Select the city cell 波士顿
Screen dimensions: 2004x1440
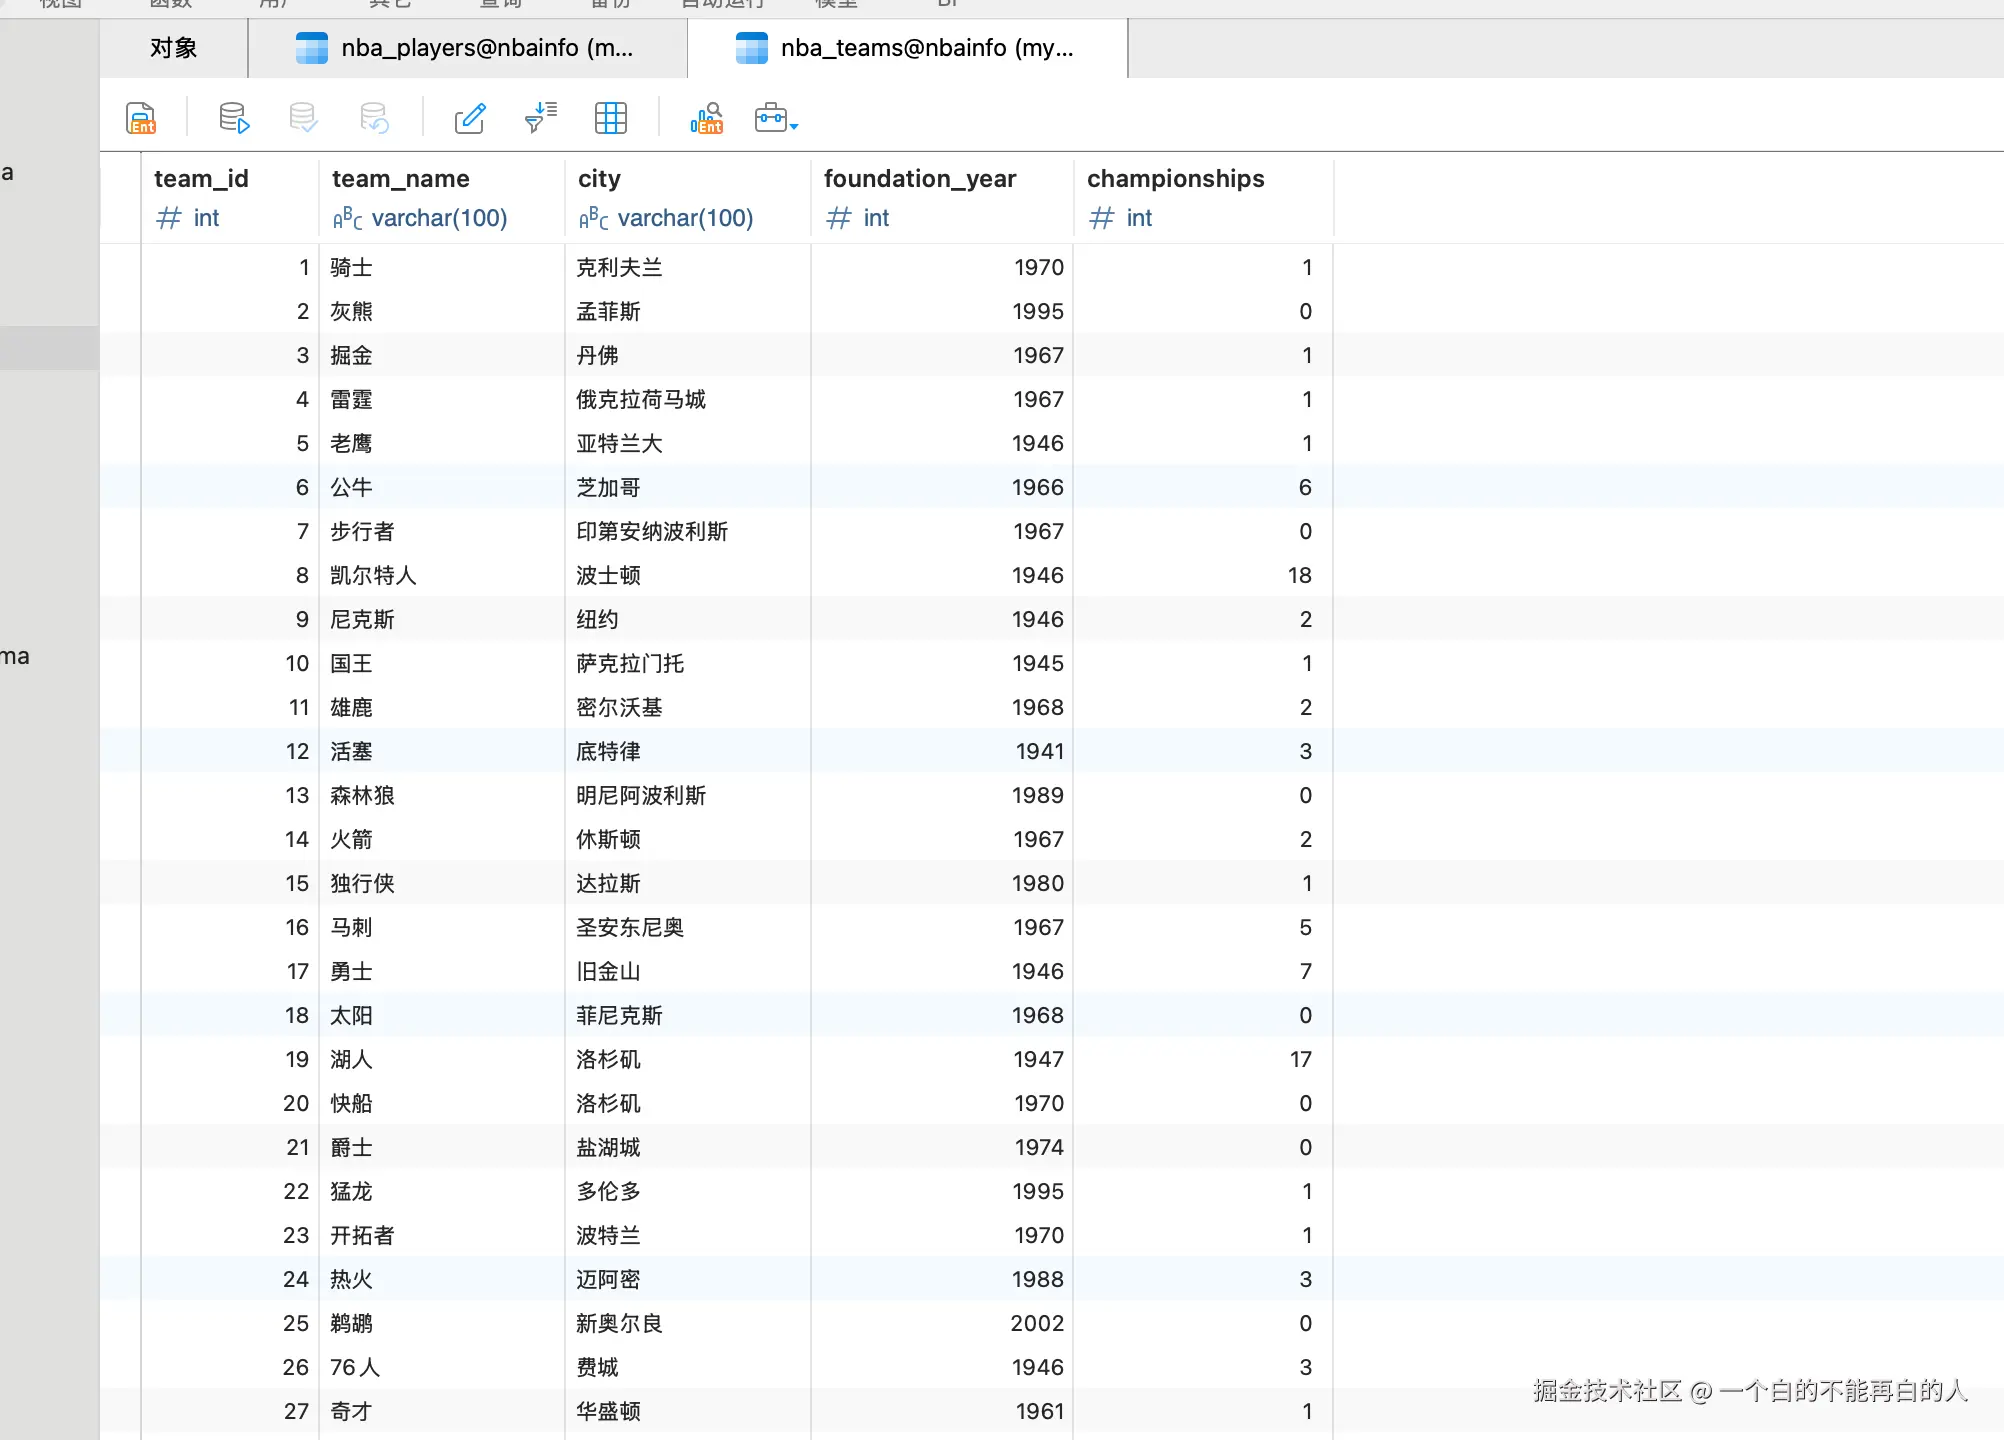tap(608, 575)
